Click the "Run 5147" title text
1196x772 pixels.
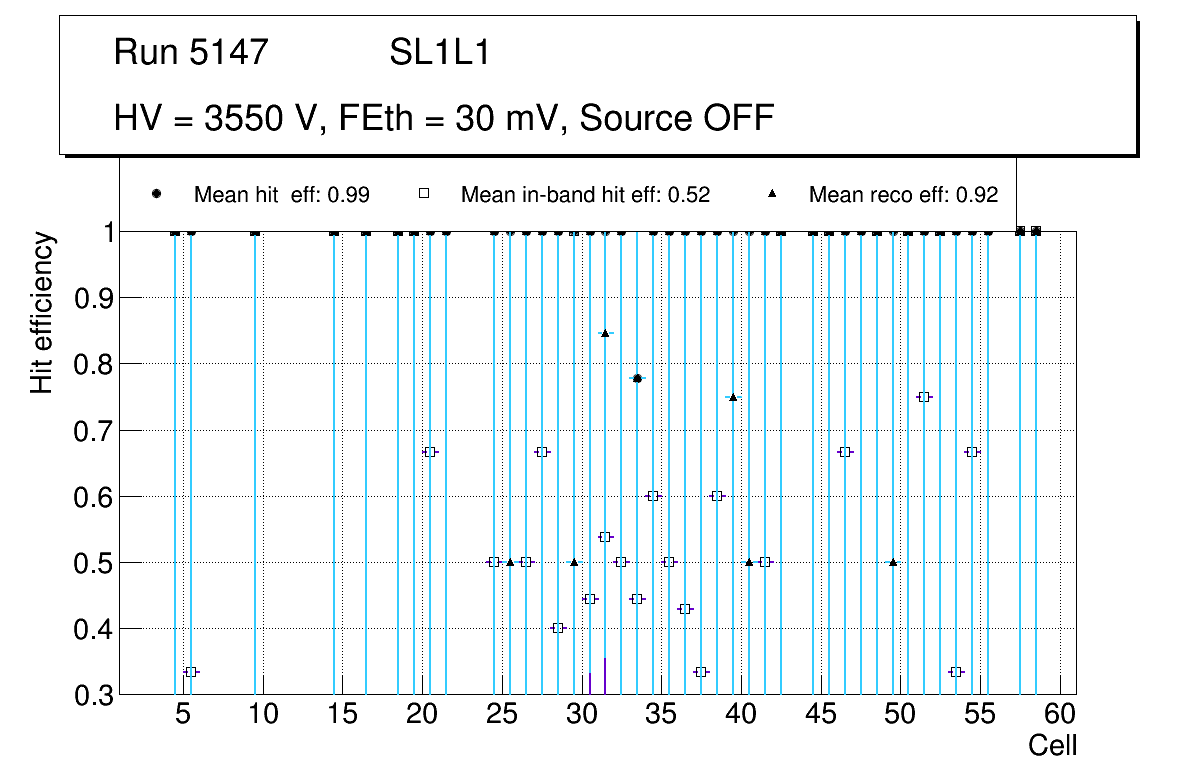tap(191, 52)
